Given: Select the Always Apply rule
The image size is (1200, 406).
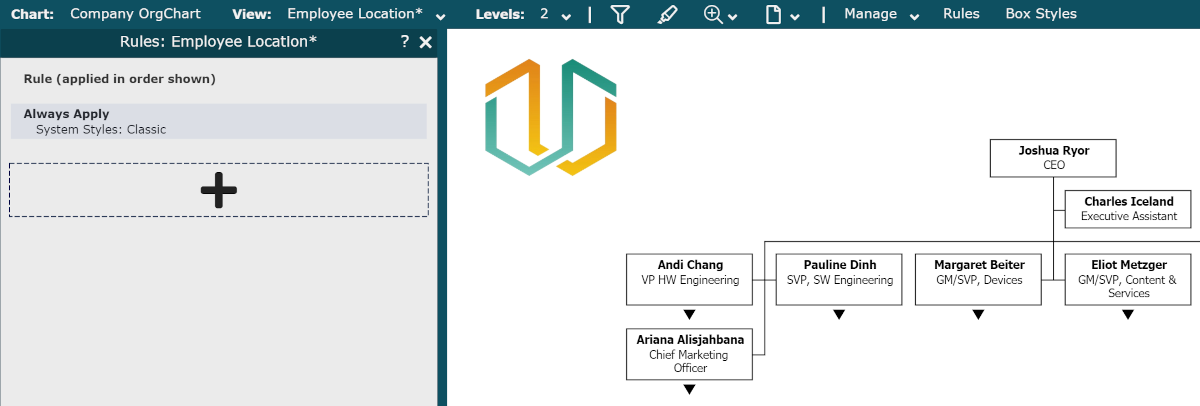Looking at the screenshot, I should pyautogui.click(x=218, y=121).
